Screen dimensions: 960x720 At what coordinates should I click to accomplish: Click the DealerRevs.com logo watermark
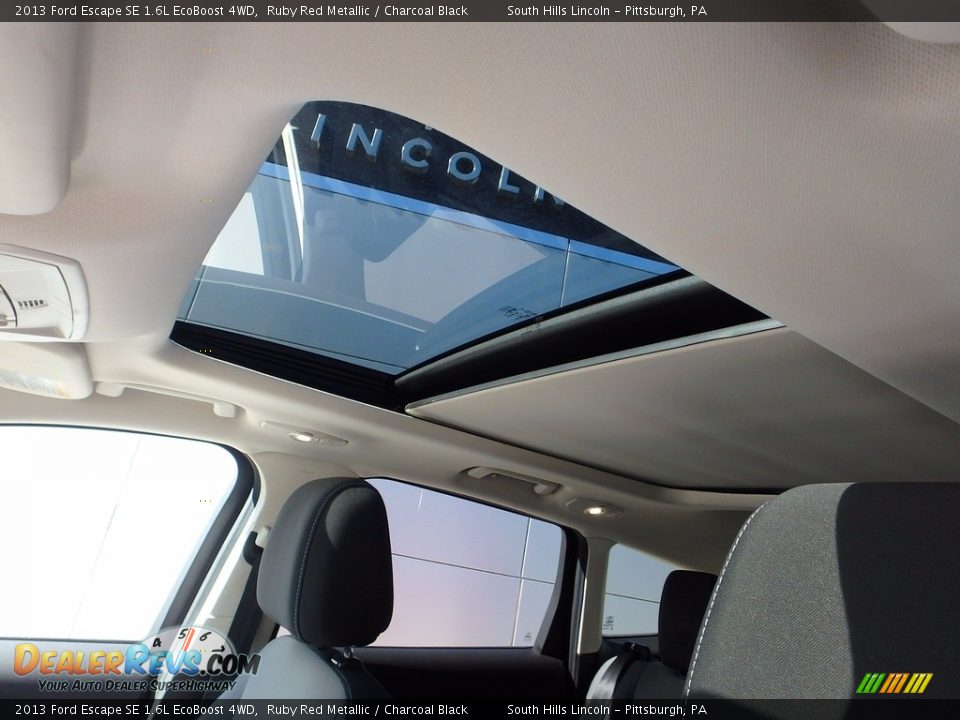pos(135,660)
